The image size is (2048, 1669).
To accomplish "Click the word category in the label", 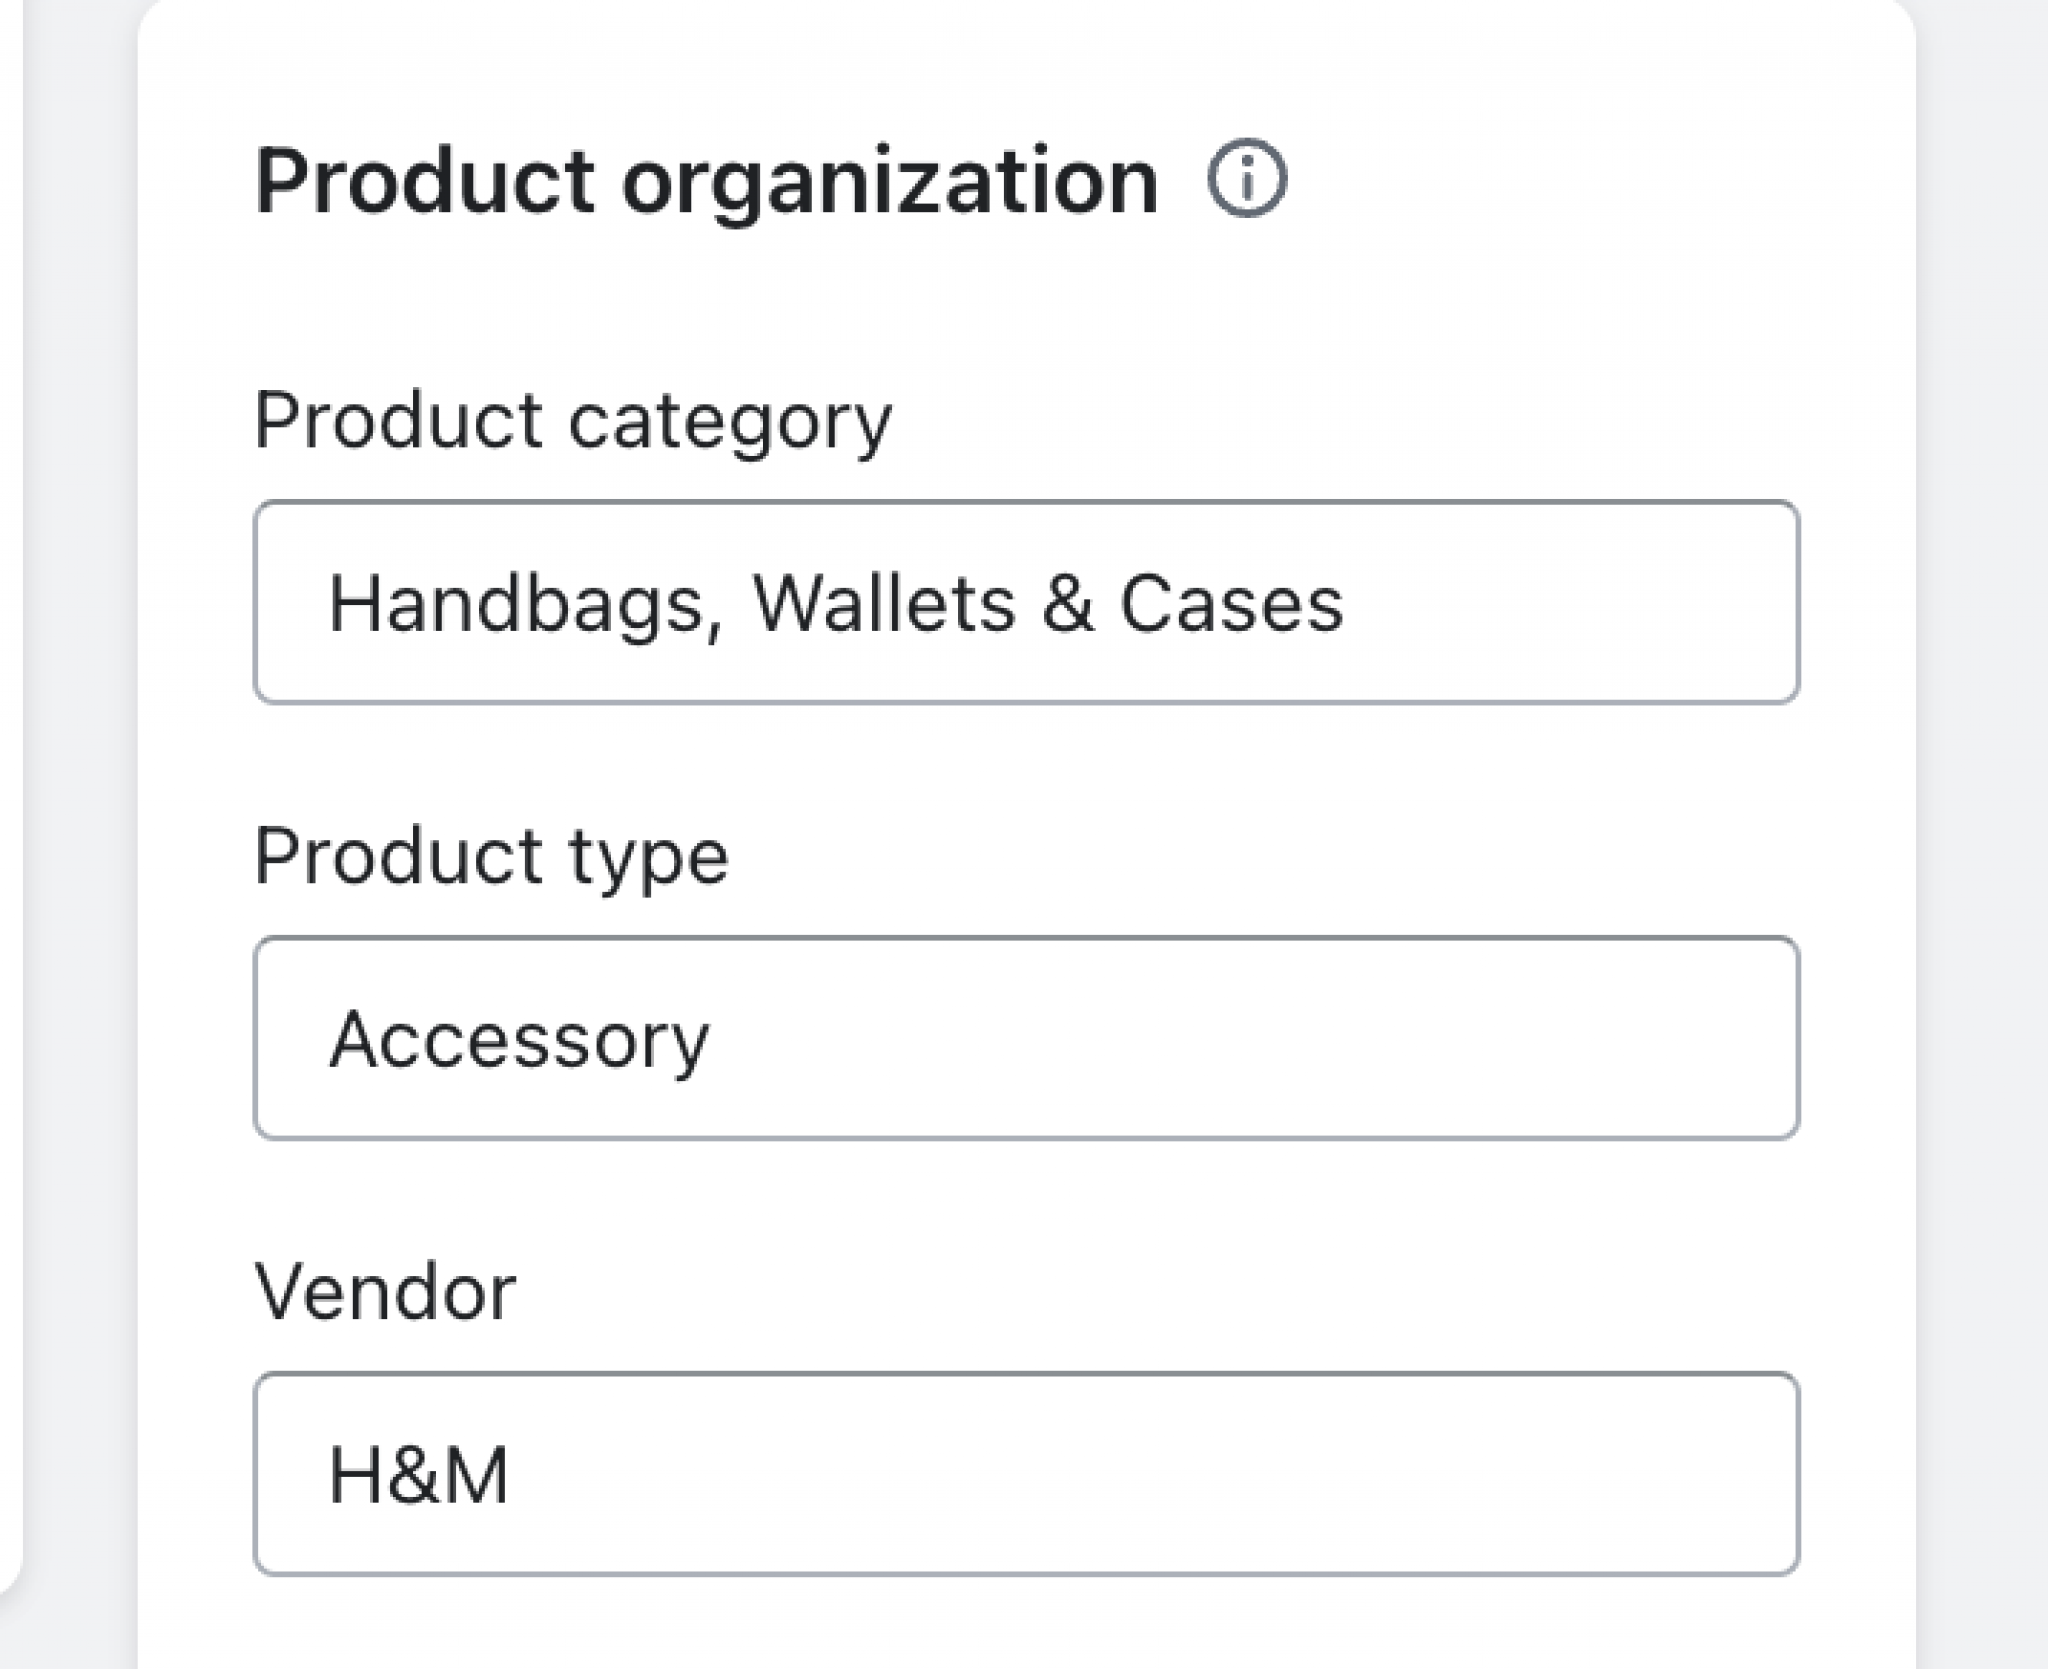I will click(729, 420).
